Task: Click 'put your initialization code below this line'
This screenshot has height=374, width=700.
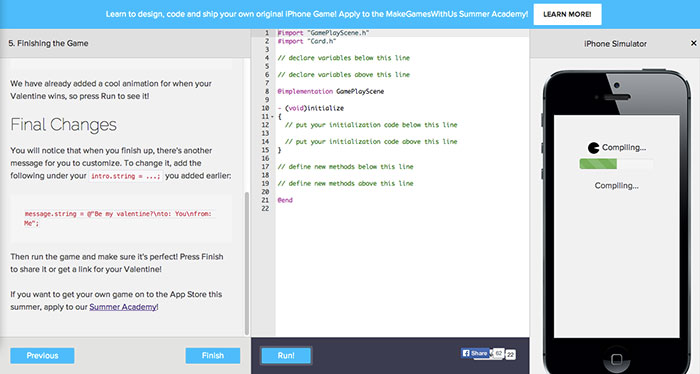Action: (x=371, y=125)
